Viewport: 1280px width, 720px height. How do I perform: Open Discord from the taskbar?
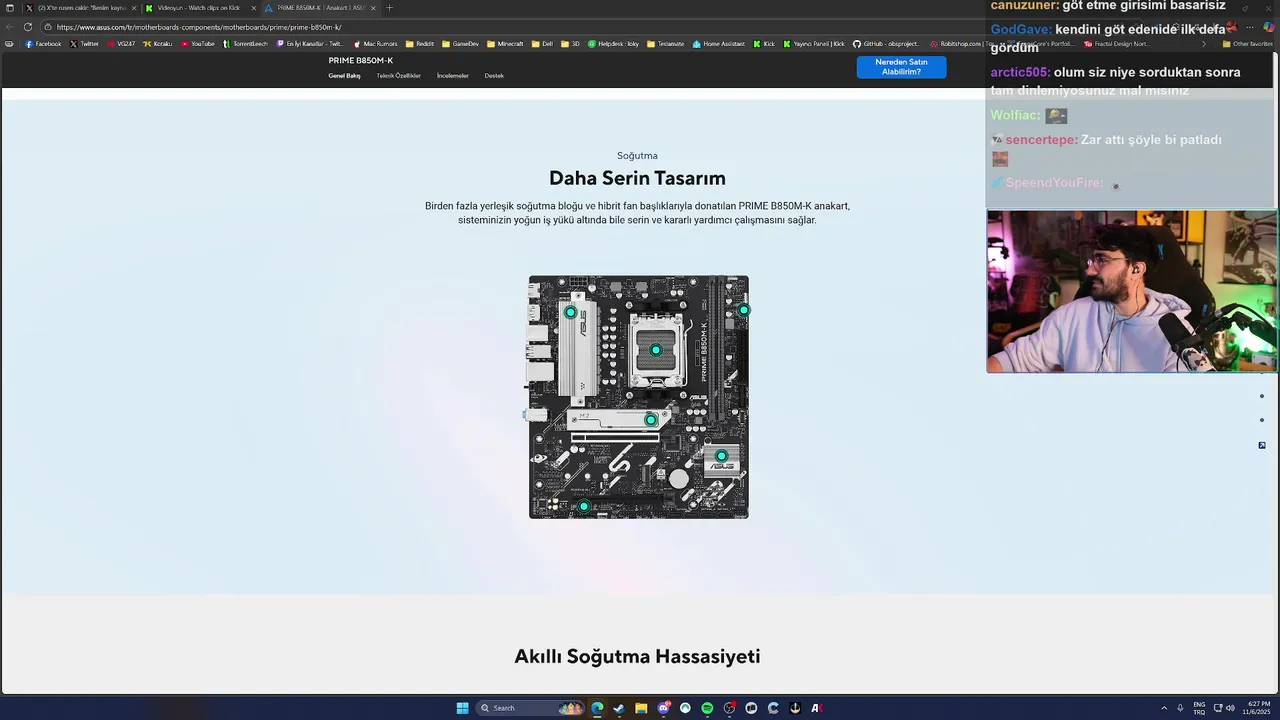pyautogui.click(x=663, y=708)
